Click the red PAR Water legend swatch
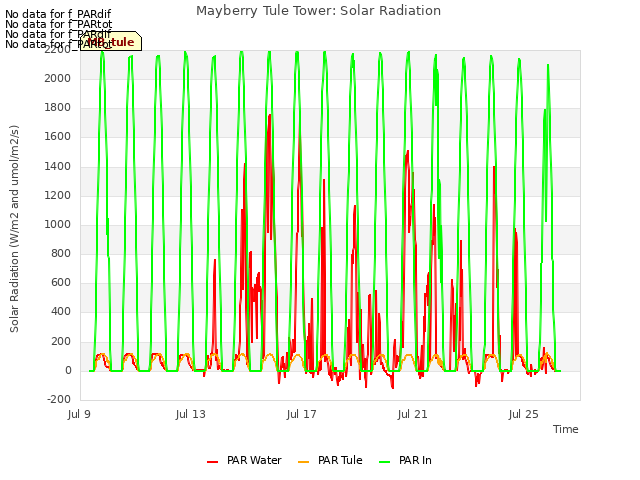640x480 pixels. coord(212,462)
